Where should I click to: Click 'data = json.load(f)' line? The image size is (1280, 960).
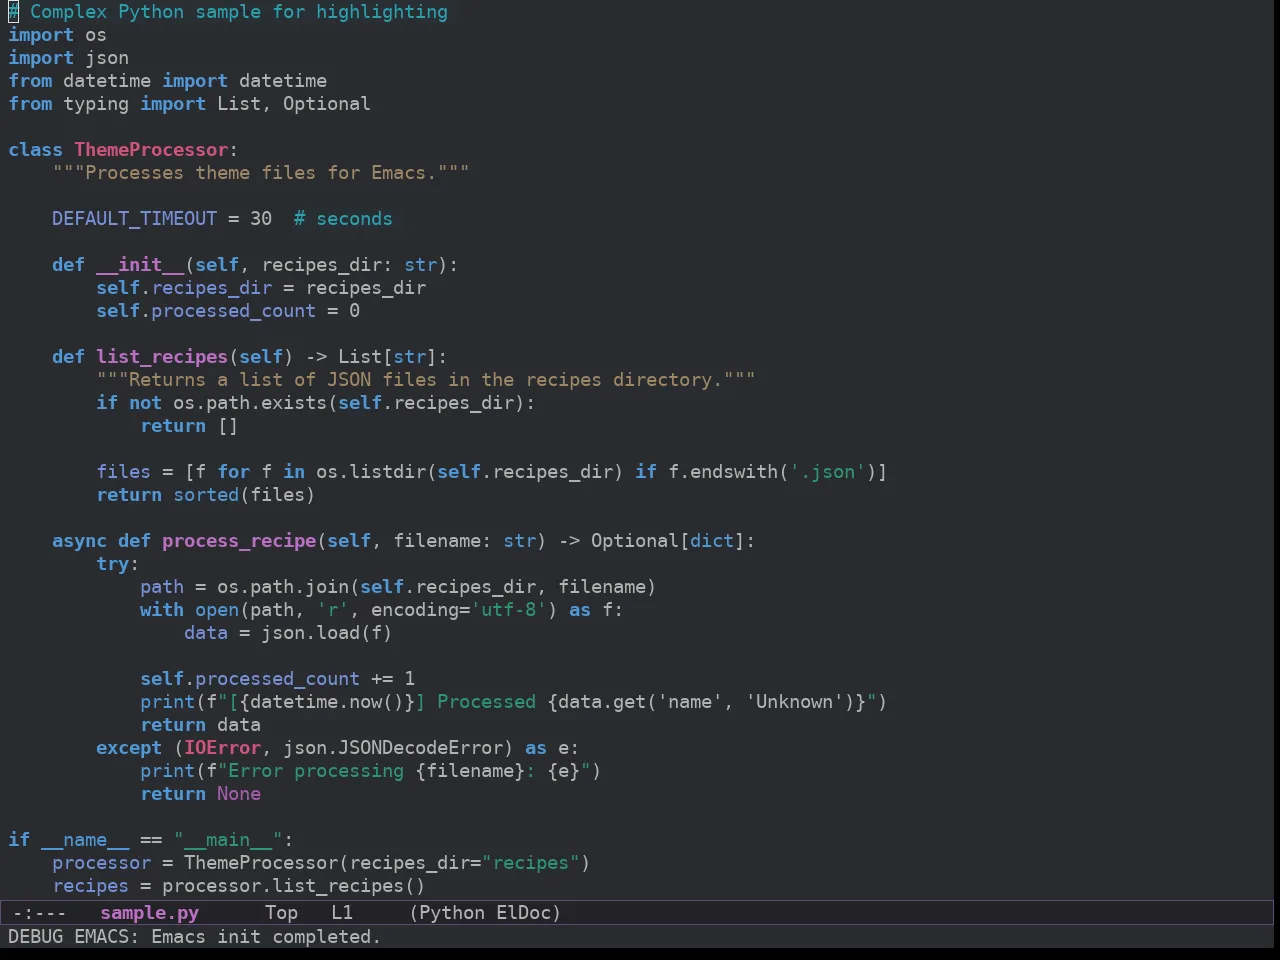pyautogui.click(x=288, y=633)
